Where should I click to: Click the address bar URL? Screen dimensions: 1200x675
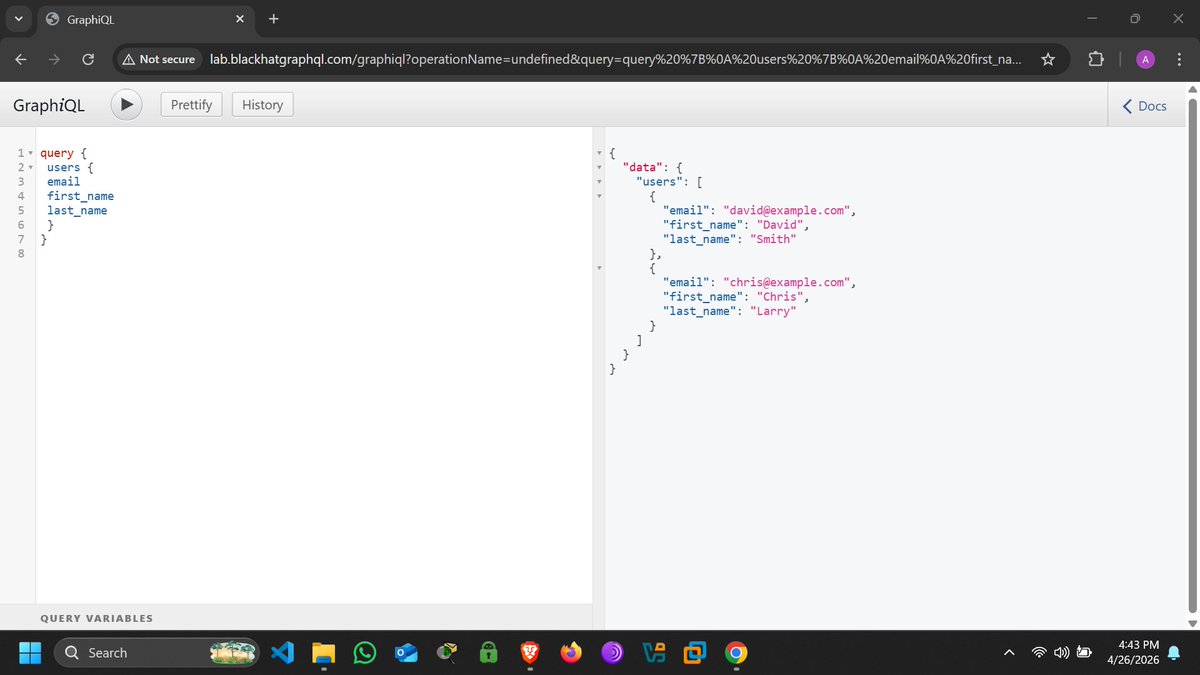[x=615, y=60]
